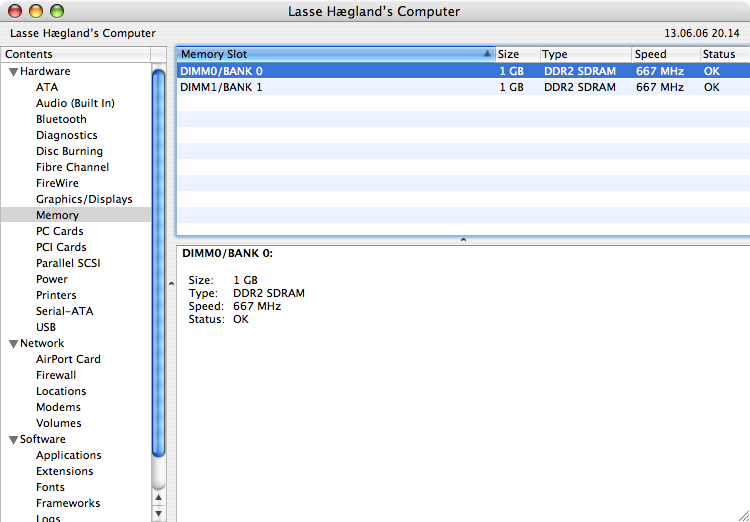Select Locations under Network
The image size is (750, 522).
tap(61, 391)
